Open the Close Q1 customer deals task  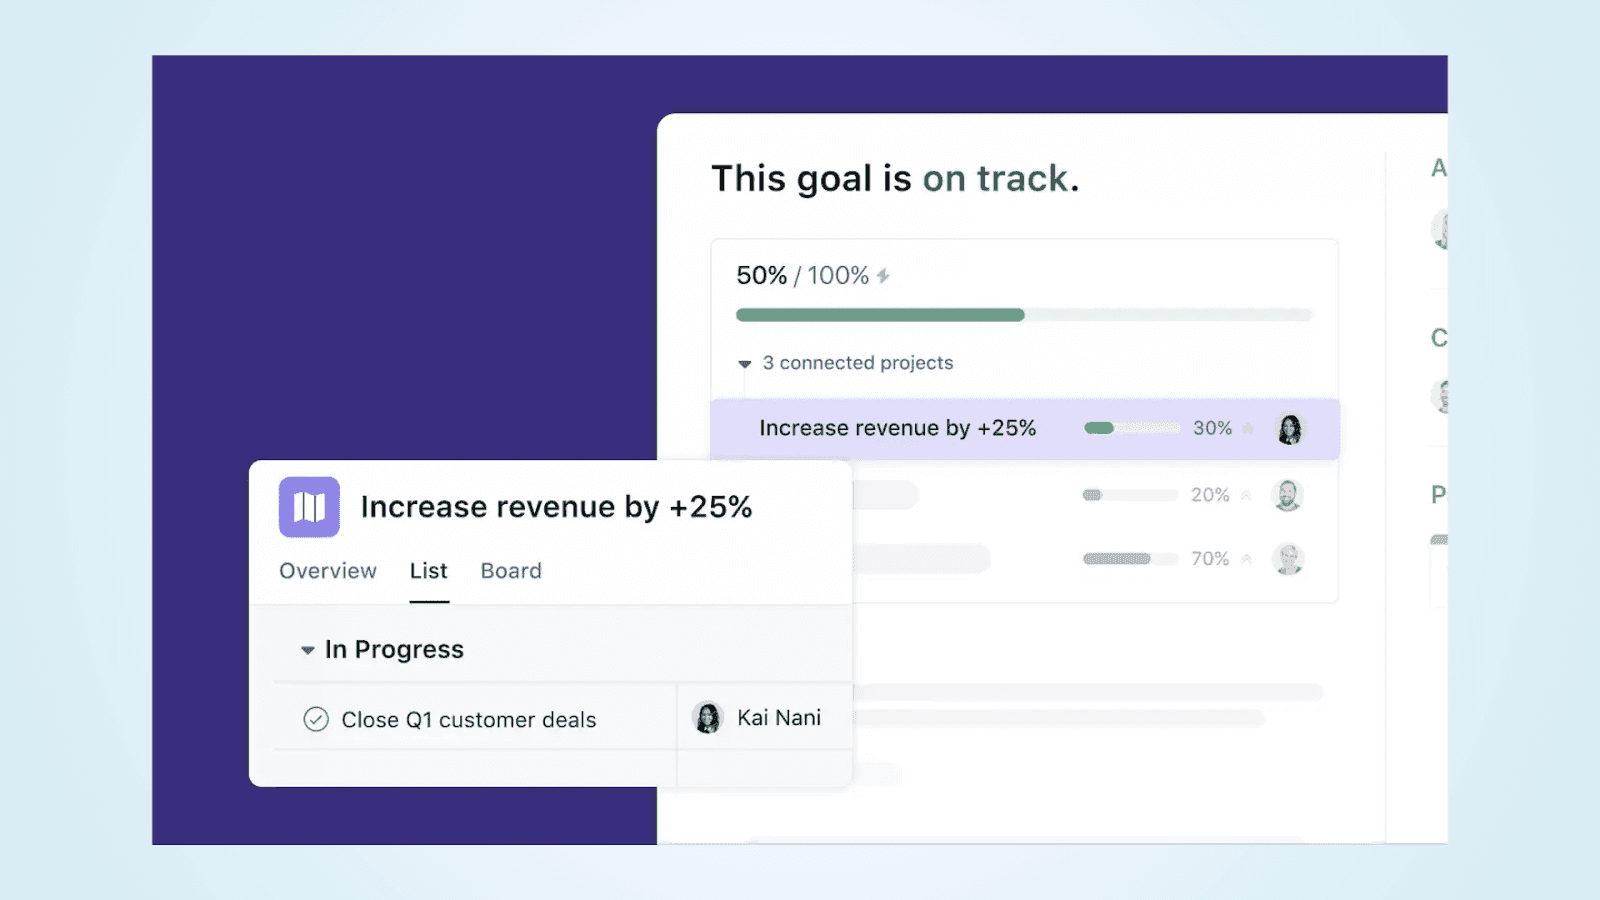coord(470,719)
